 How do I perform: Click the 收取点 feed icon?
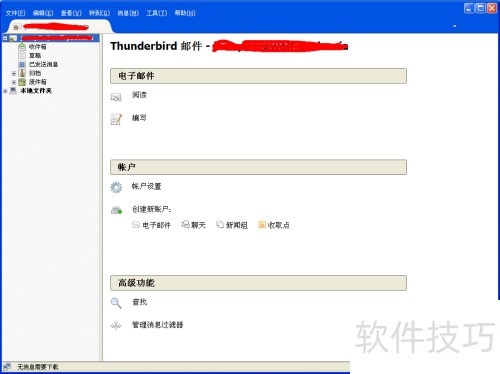point(262,225)
